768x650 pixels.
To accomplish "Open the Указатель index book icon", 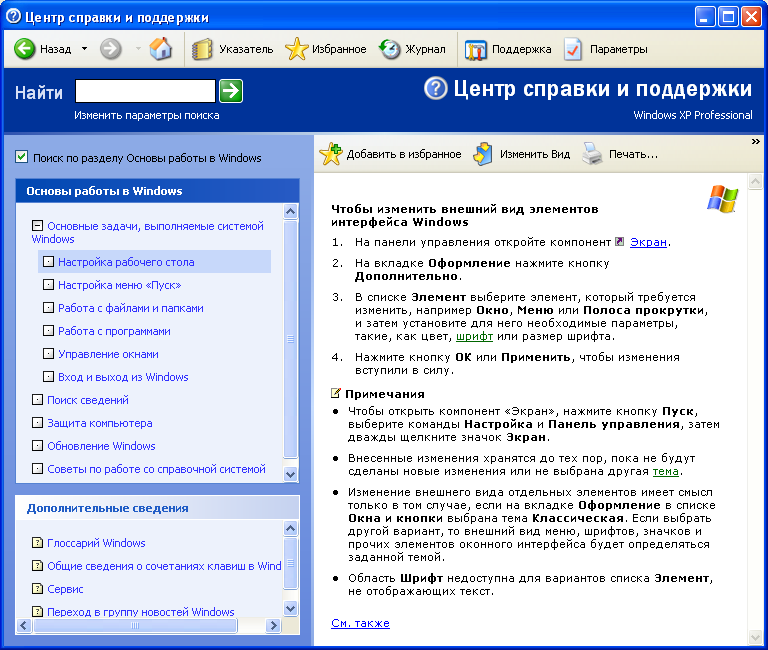I will coord(202,48).
